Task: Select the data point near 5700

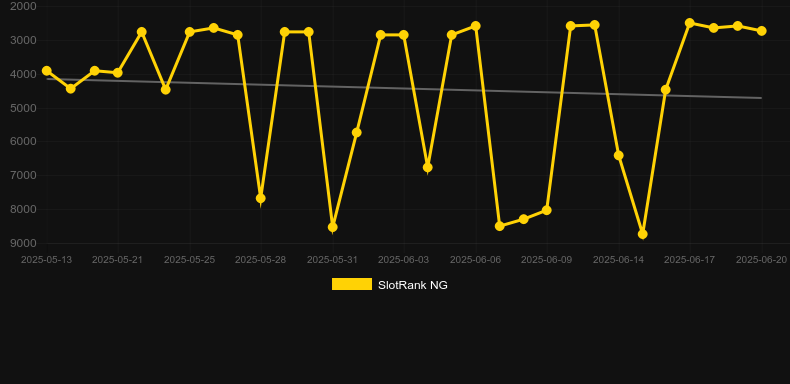Action: [x=357, y=133]
